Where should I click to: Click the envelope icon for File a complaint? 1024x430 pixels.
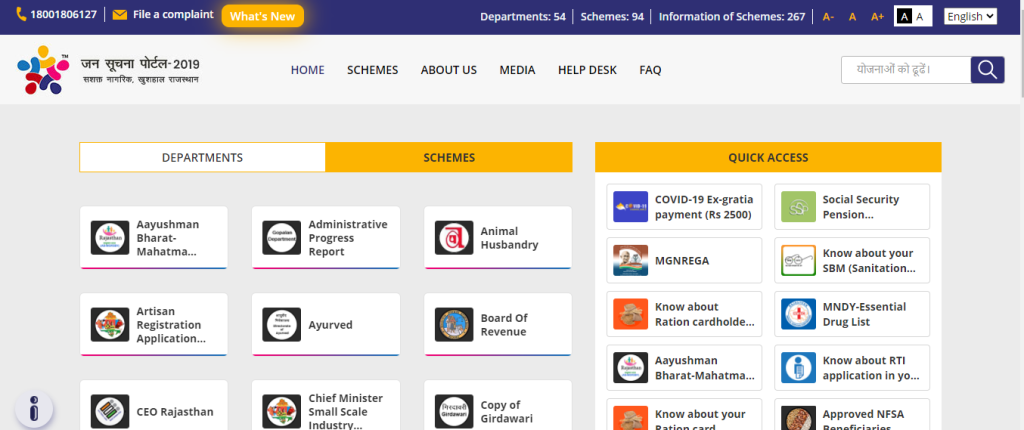tap(120, 14)
